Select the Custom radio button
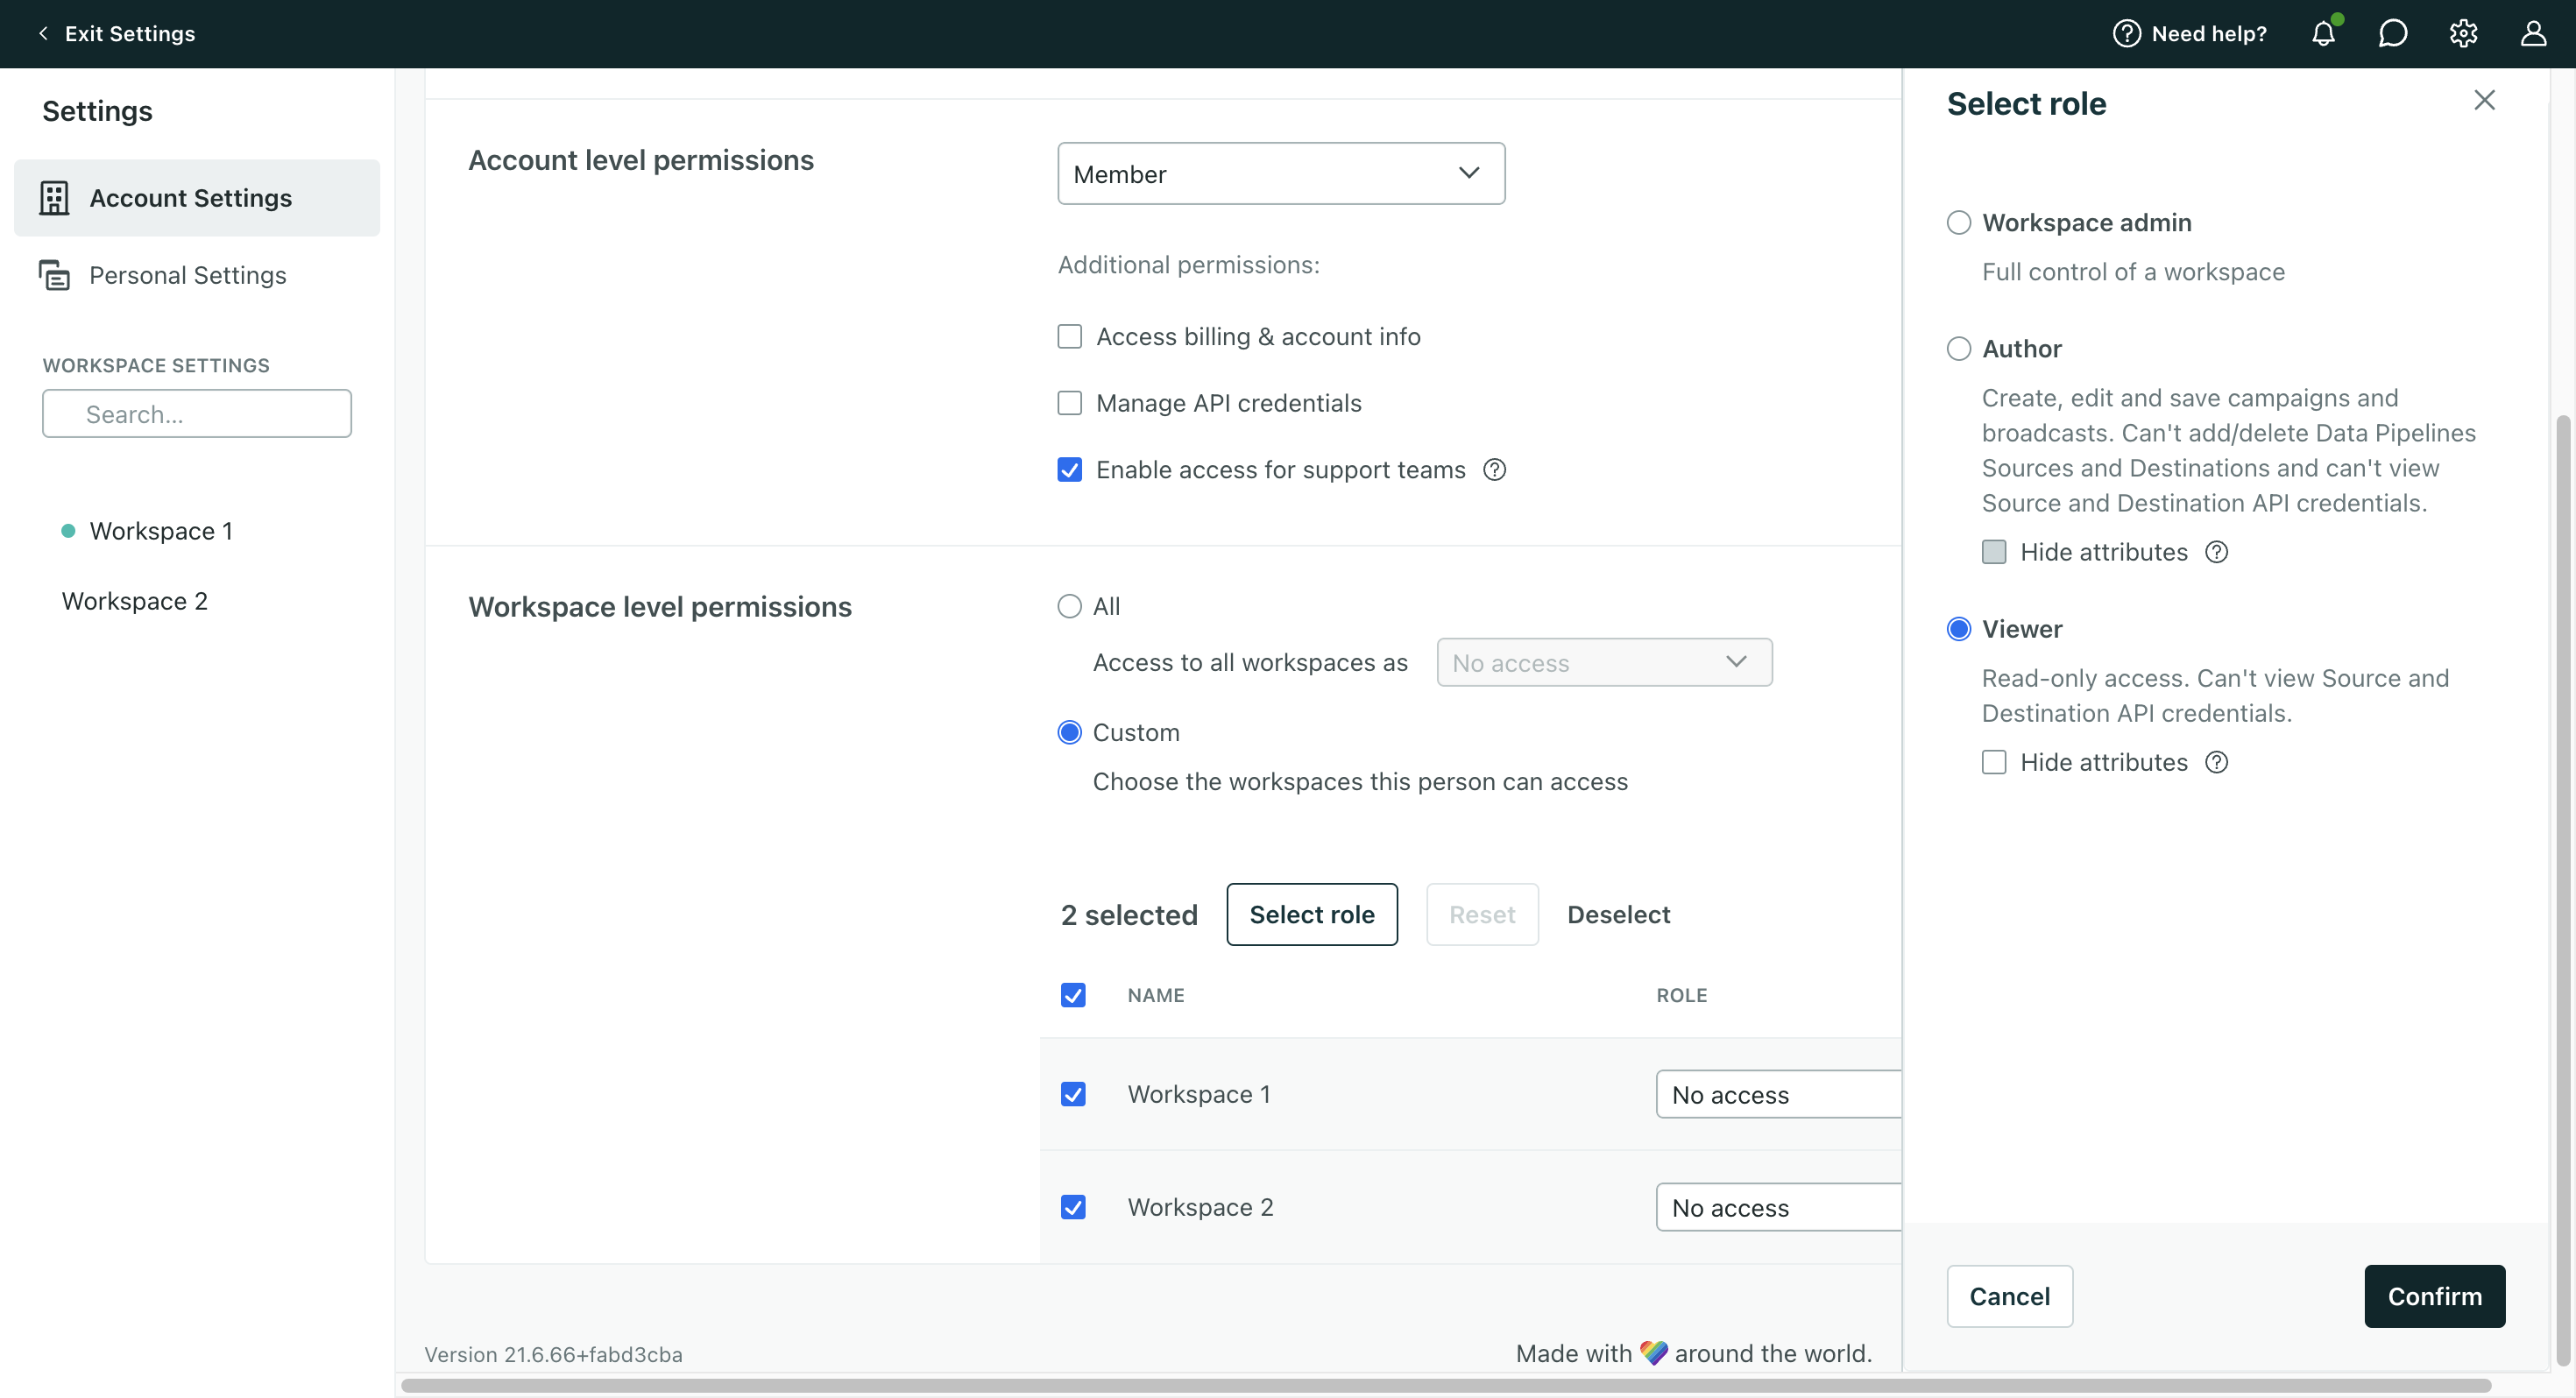The height and width of the screenshot is (1398, 2576). click(1069, 732)
